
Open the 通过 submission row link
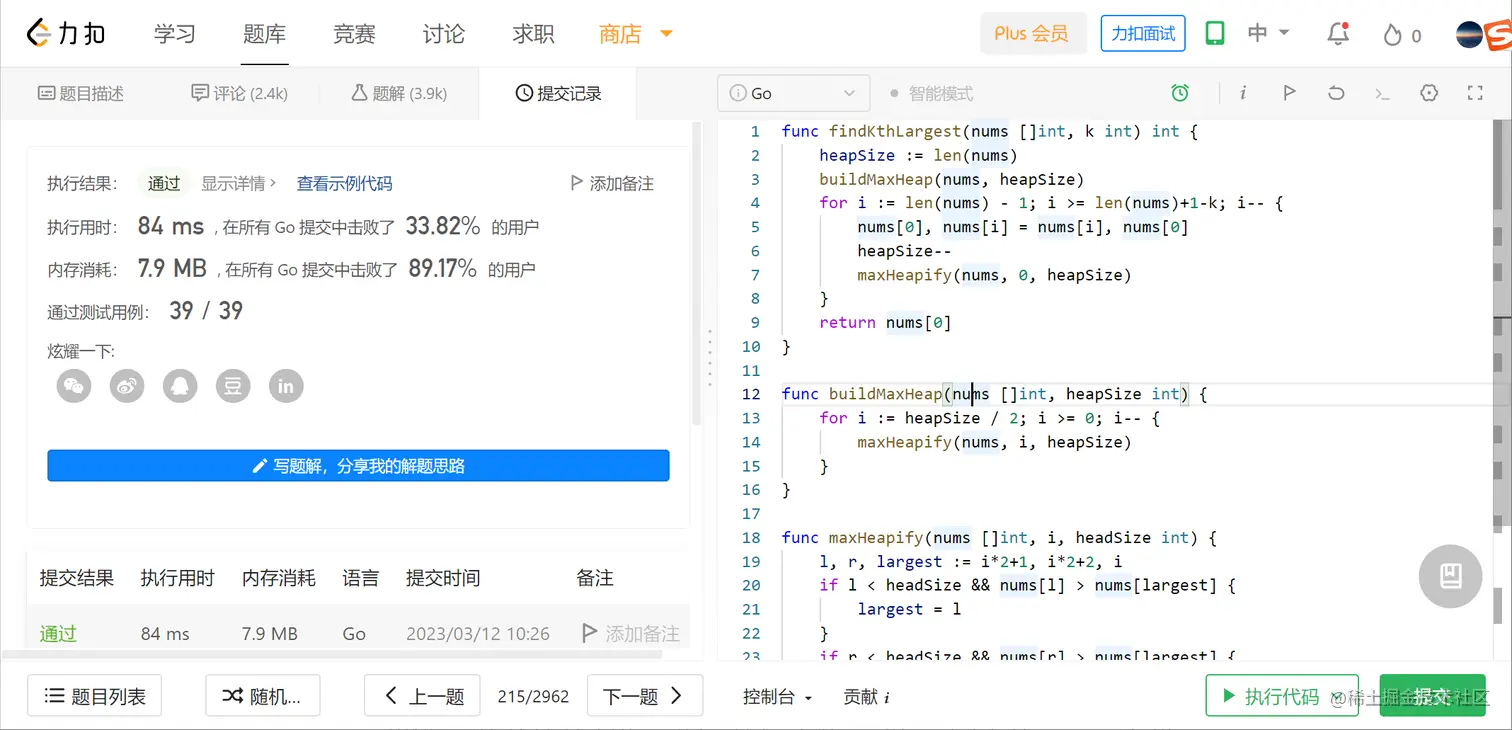click(x=58, y=633)
